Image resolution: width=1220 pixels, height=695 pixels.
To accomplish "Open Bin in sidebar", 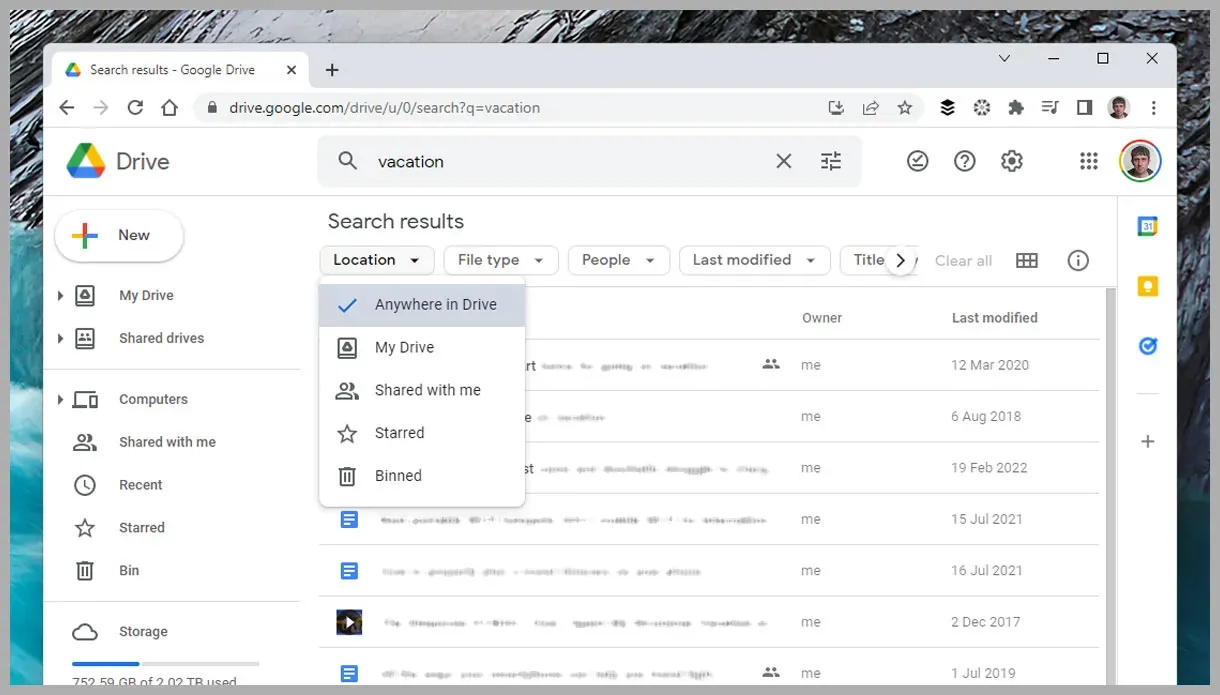I will coord(129,571).
